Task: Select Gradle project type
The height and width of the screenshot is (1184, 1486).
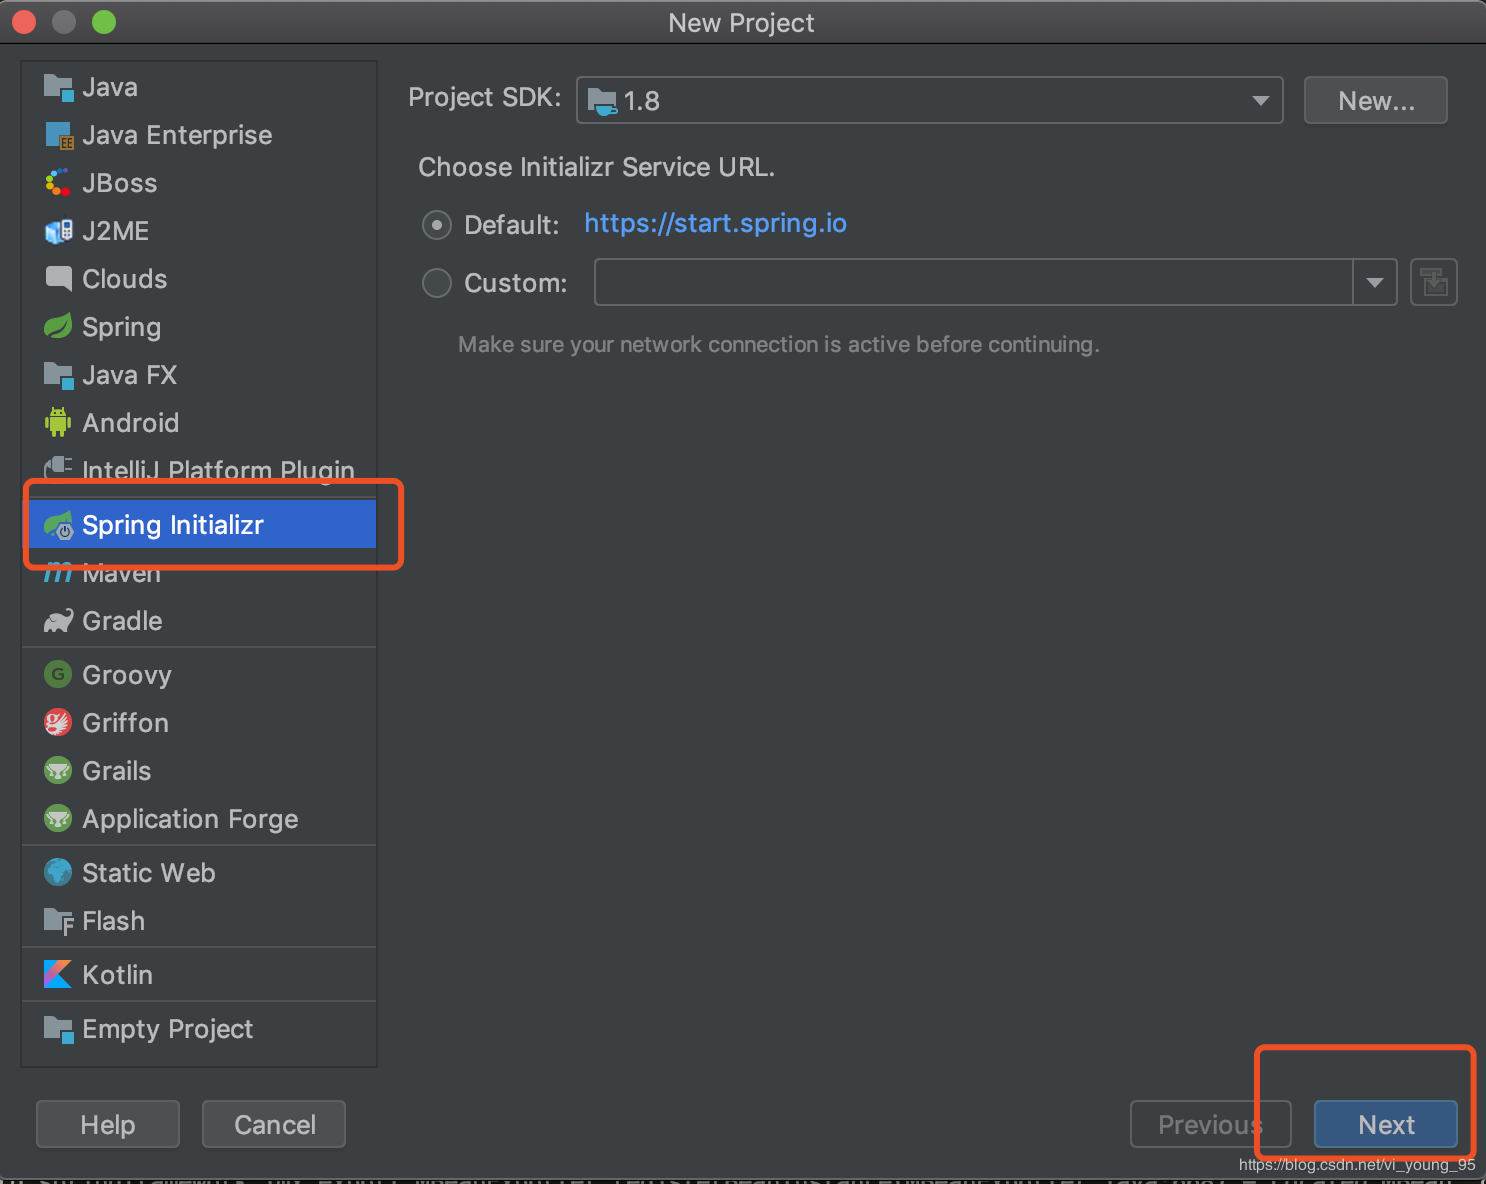Action: pos(200,621)
